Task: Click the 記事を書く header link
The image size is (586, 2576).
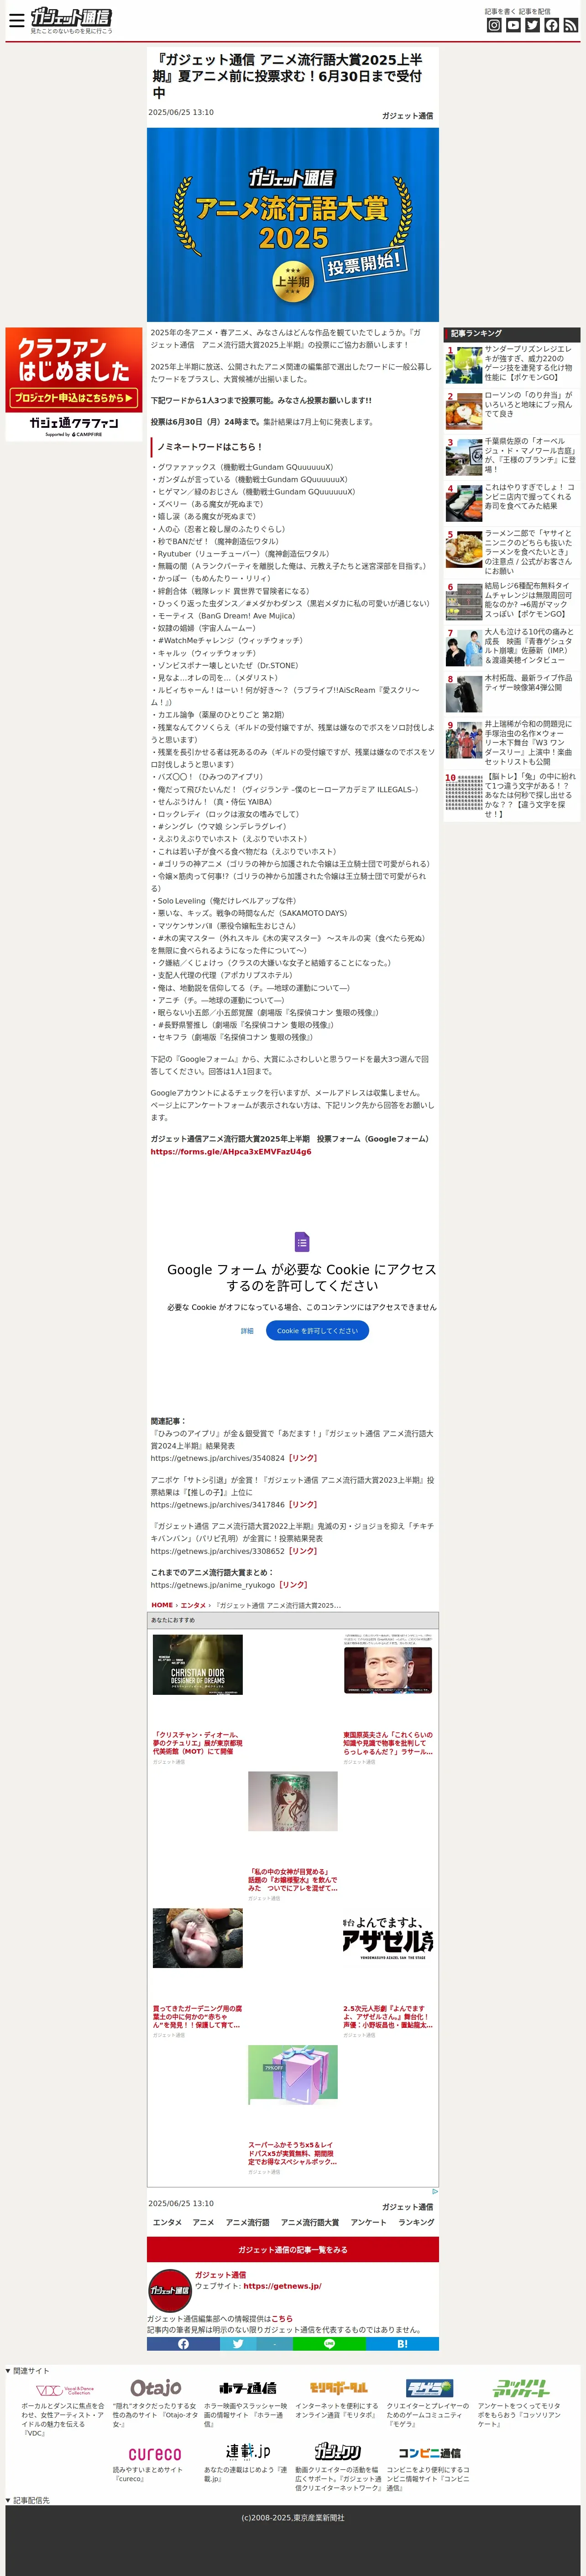Action: [x=500, y=11]
